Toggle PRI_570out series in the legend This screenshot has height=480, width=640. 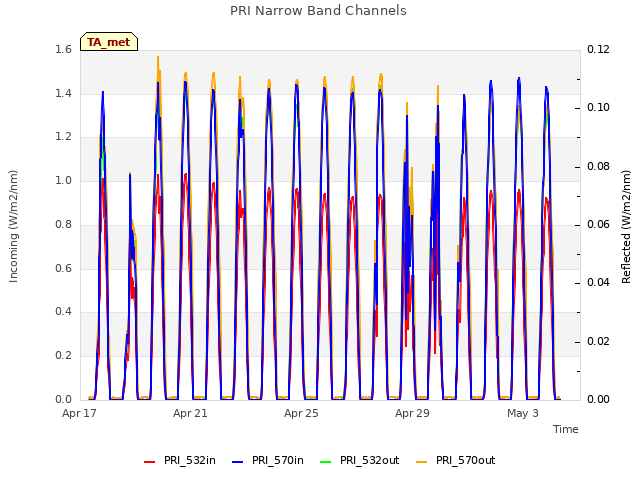[456, 460]
